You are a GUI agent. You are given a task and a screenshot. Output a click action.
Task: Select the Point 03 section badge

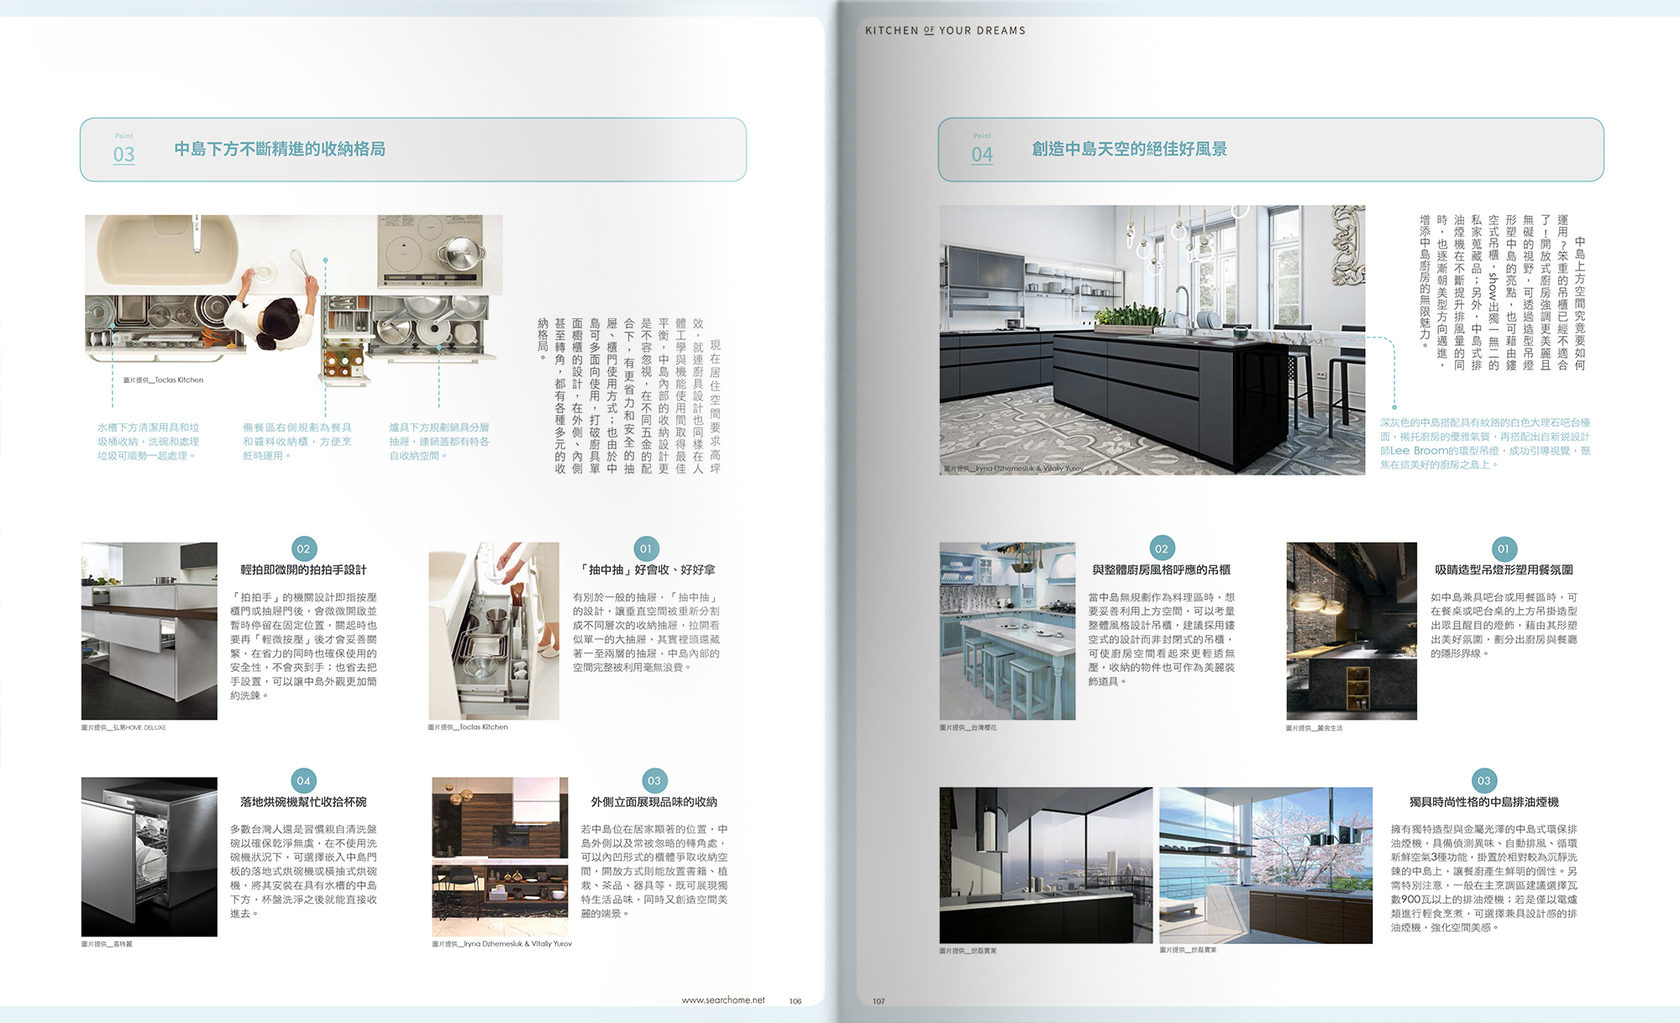(x=124, y=150)
